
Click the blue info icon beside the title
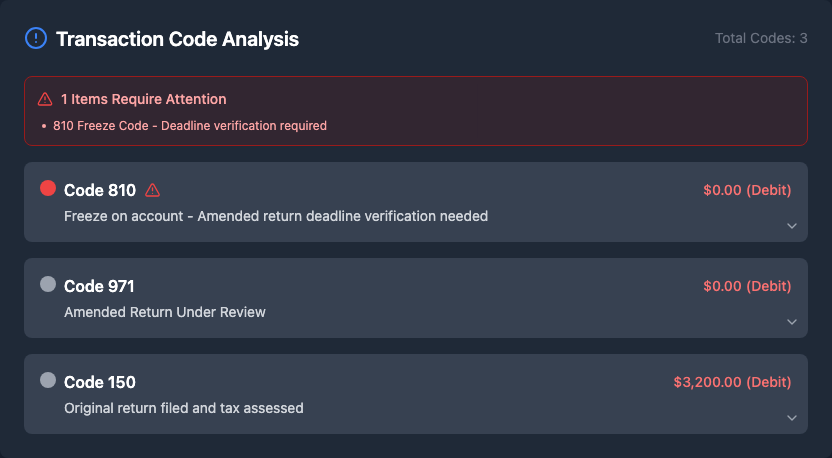[36, 39]
